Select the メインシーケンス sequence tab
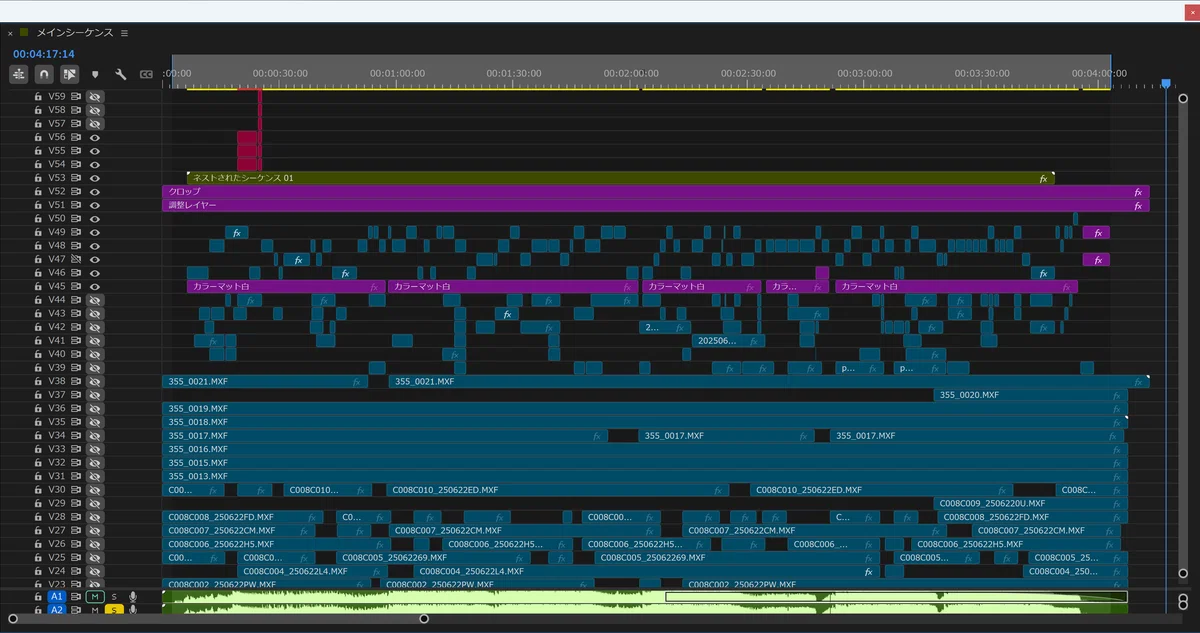Screen dimensions: 1200x633 [x=74, y=33]
